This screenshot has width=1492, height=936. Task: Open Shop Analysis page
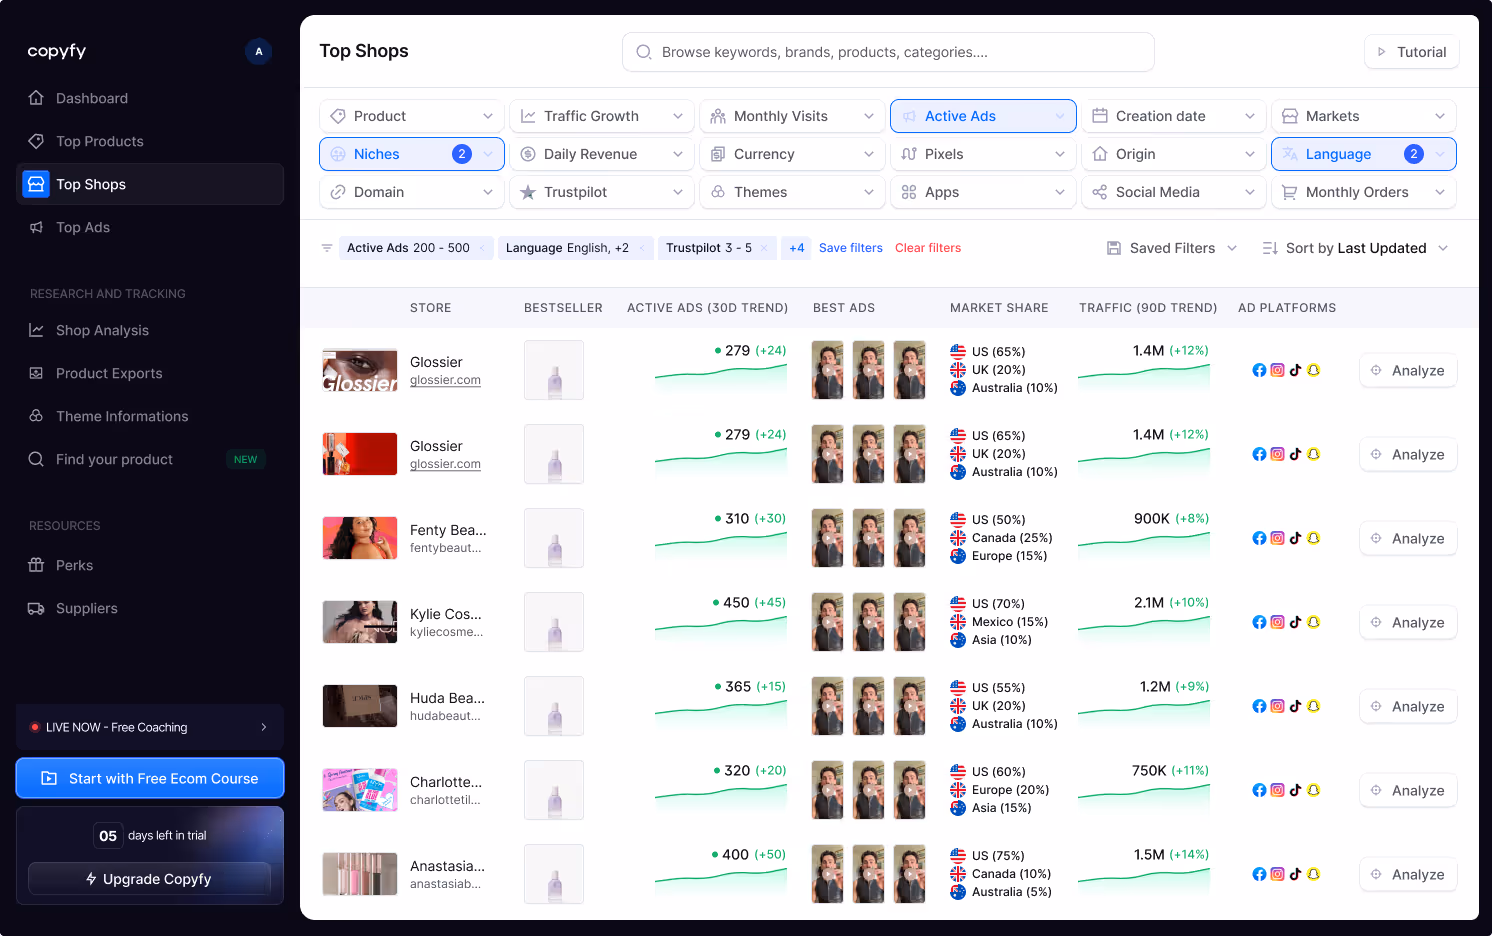(150, 330)
